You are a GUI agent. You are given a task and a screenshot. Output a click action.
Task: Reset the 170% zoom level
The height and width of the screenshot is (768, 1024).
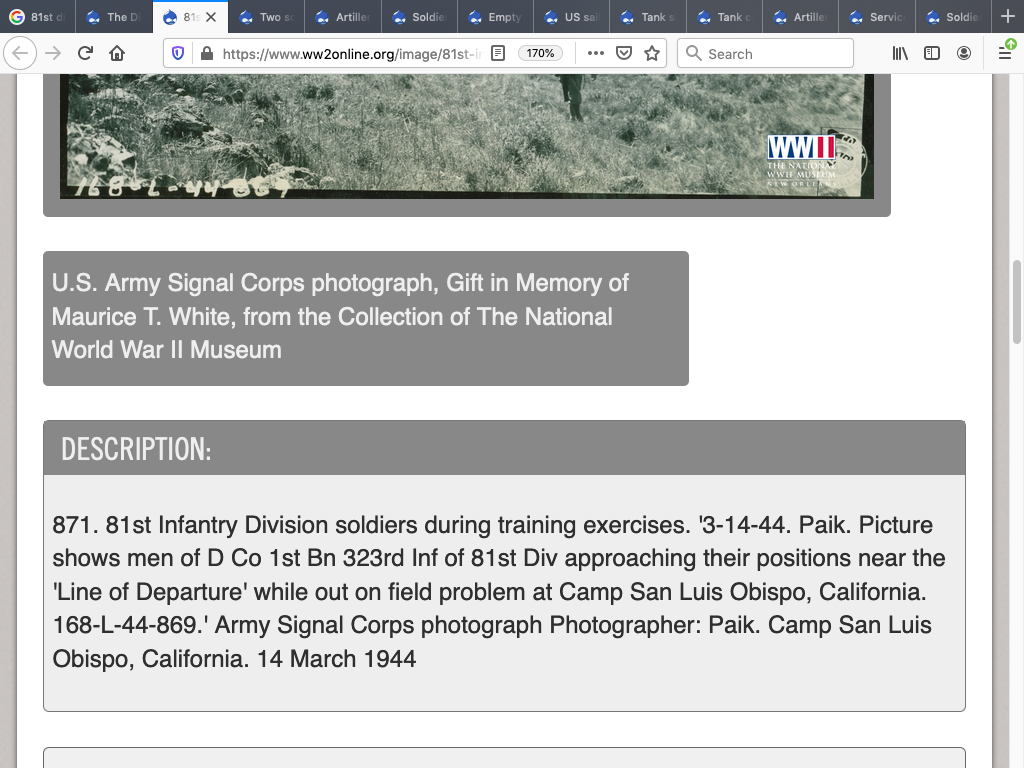[x=541, y=53]
